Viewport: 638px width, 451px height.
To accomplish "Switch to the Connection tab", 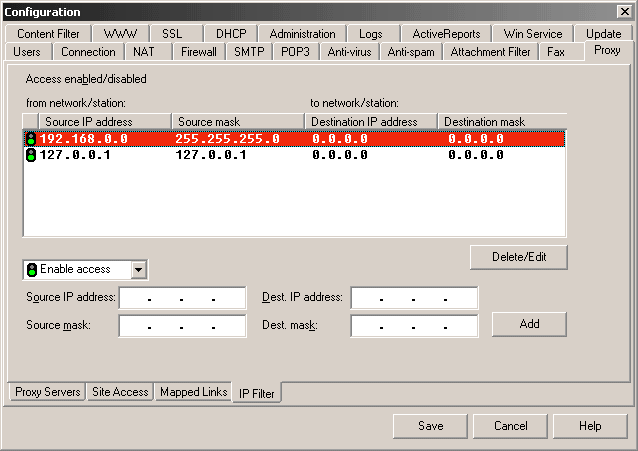I will point(88,52).
